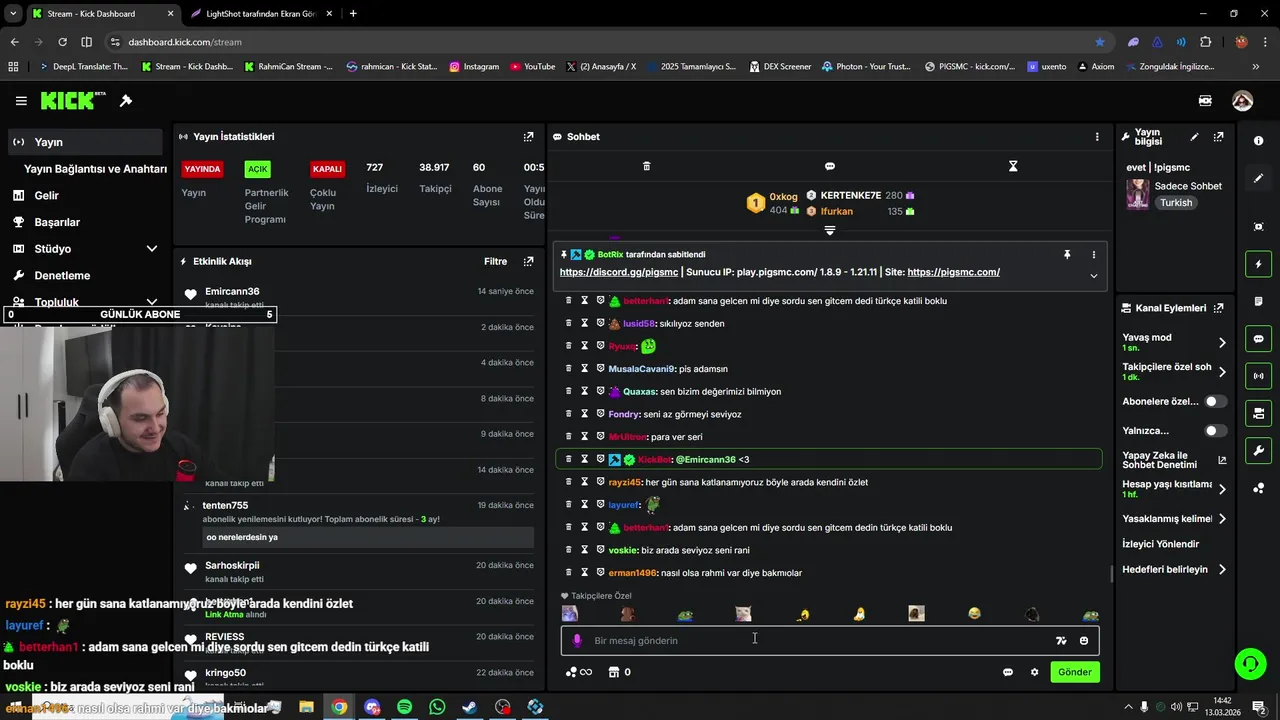Click the wrench icon in the right sidebar
Image resolution: width=1280 pixels, height=720 pixels.
(x=1258, y=451)
